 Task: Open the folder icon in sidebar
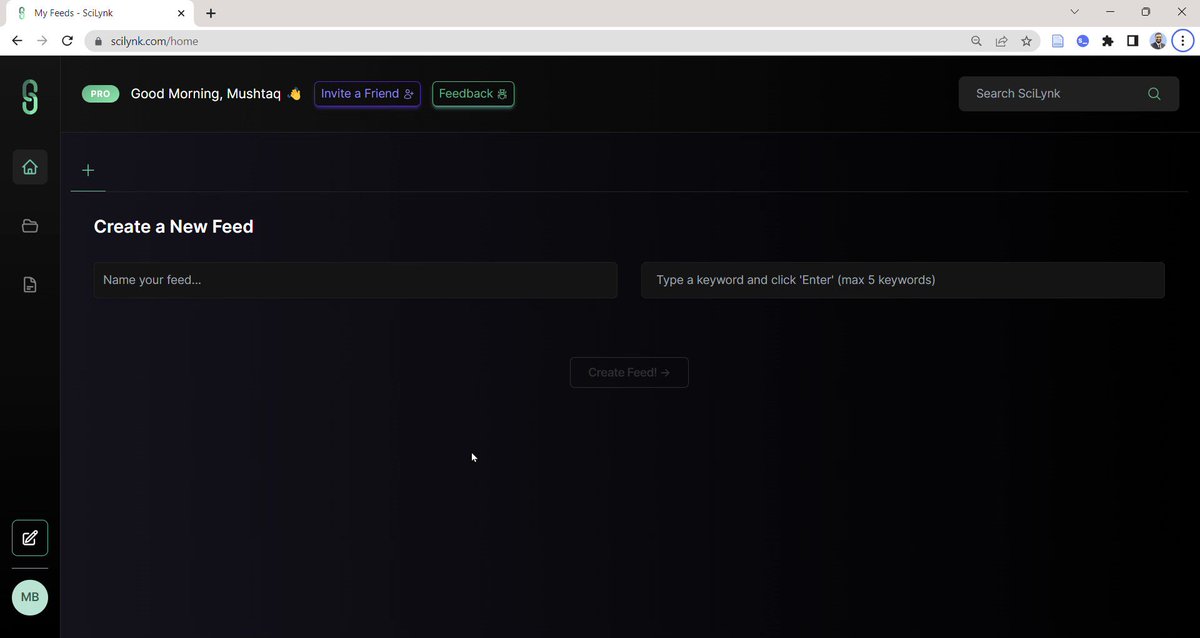[x=30, y=226]
